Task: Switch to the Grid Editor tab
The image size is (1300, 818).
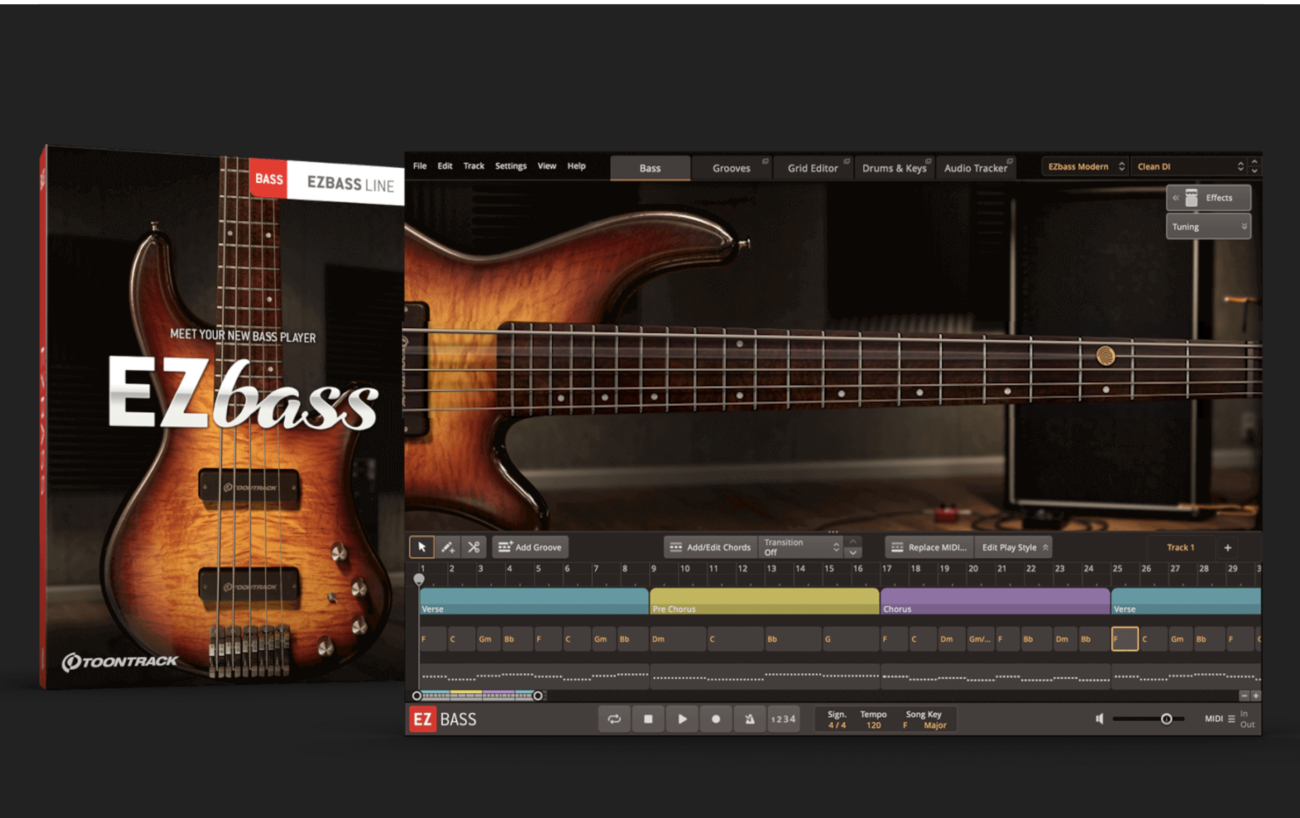Action: 812,168
